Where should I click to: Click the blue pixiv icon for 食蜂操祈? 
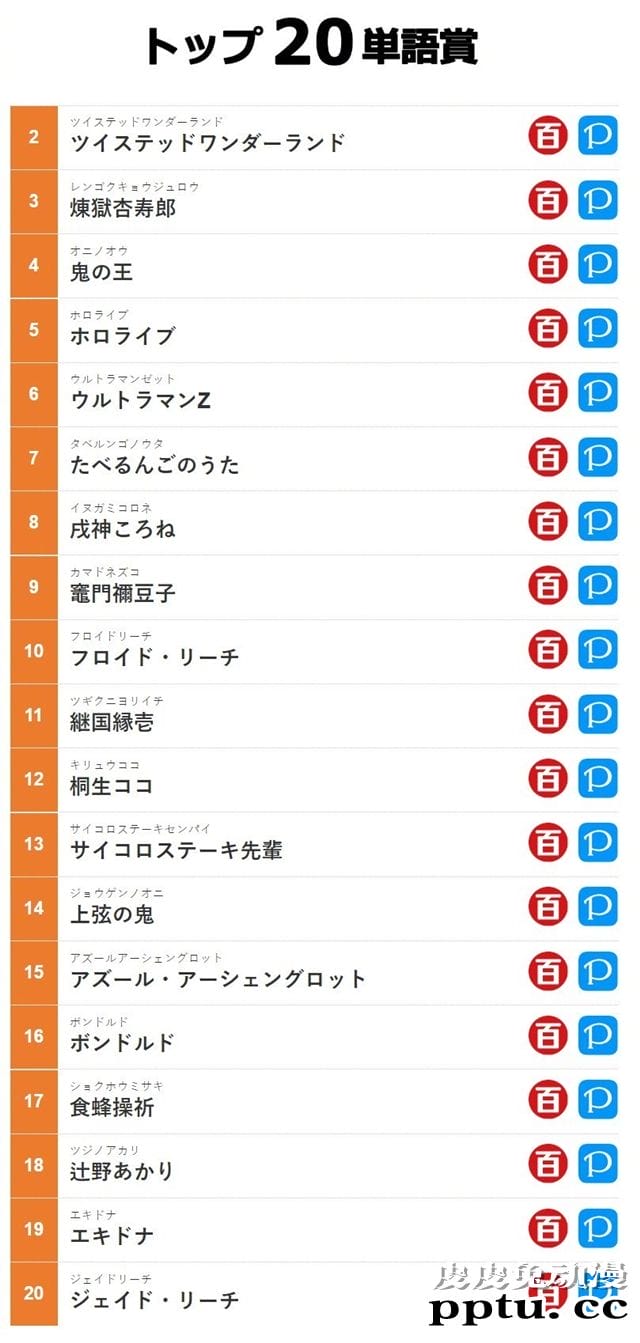(598, 1099)
